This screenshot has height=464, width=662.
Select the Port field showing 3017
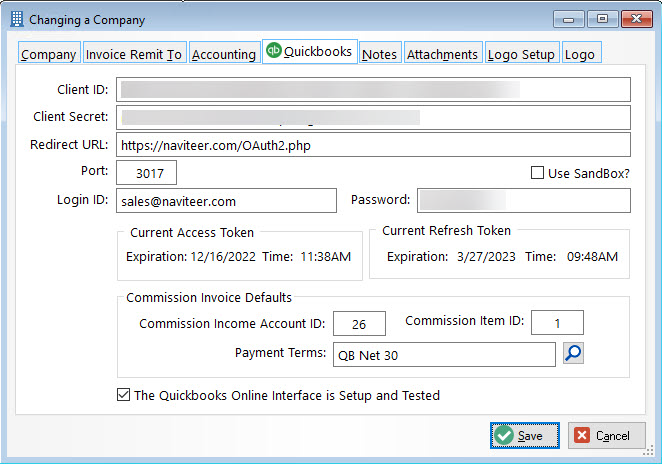click(x=147, y=173)
